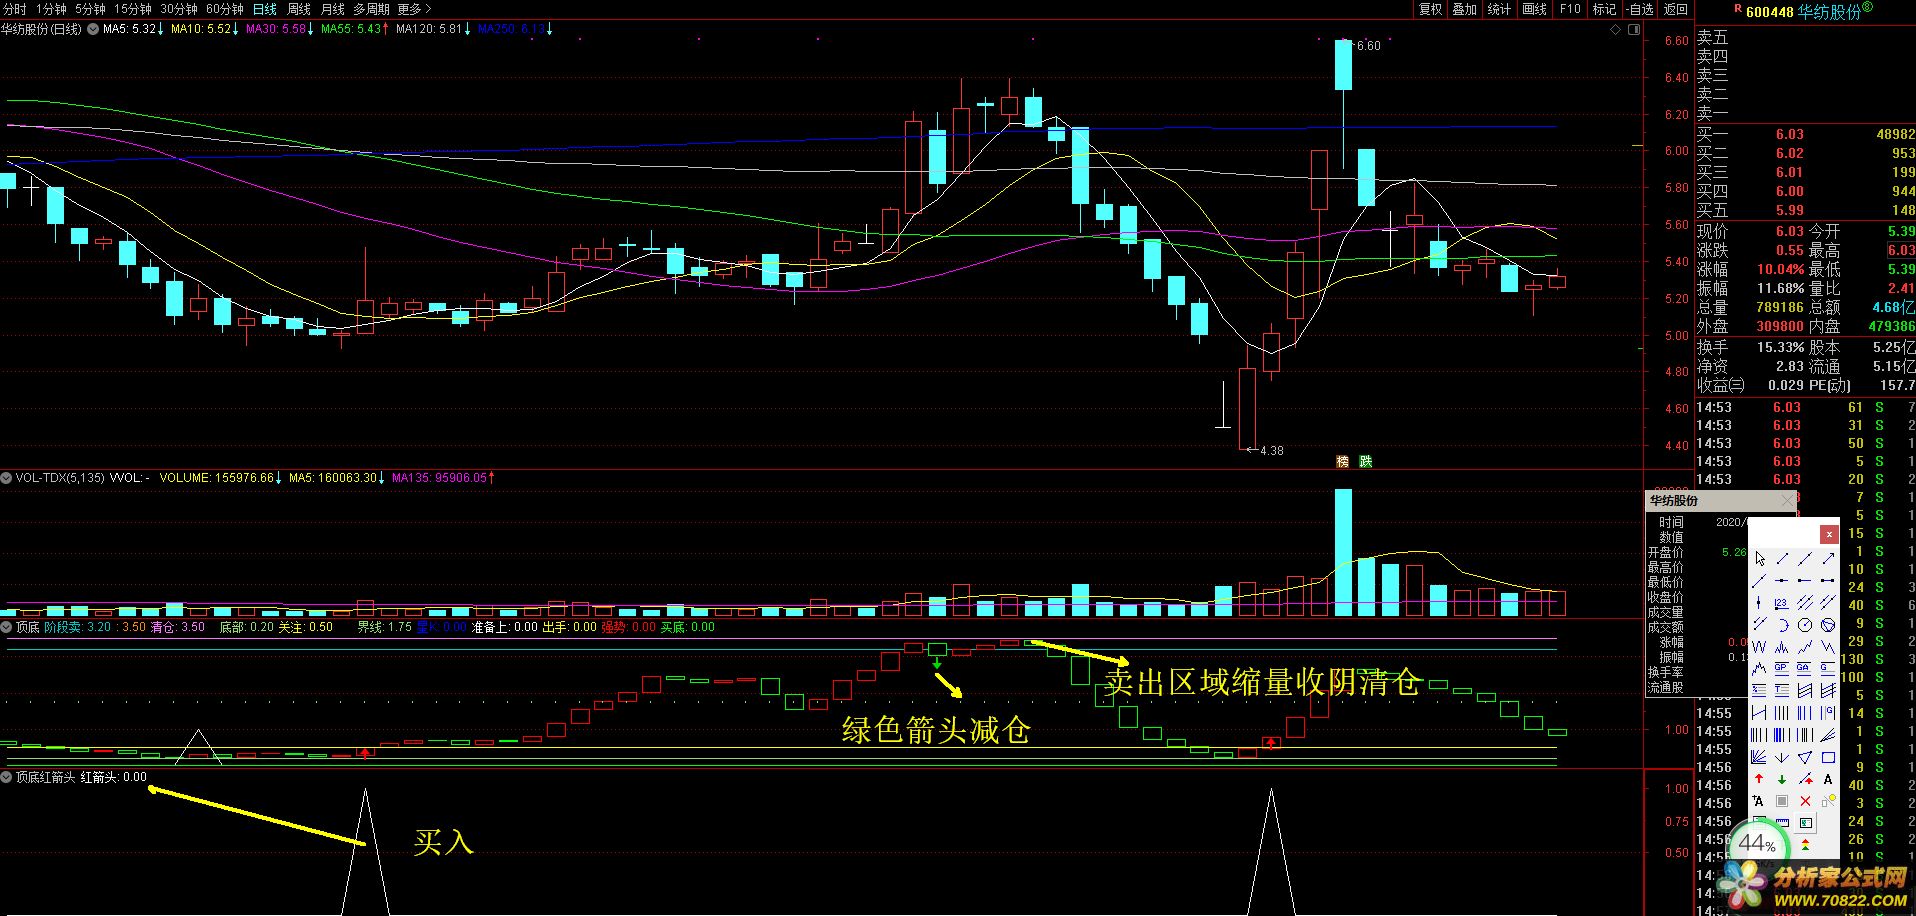Viewport: 1916px width, 916px height.
Task: Close the drawing tools palette
Action: click(x=1828, y=535)
